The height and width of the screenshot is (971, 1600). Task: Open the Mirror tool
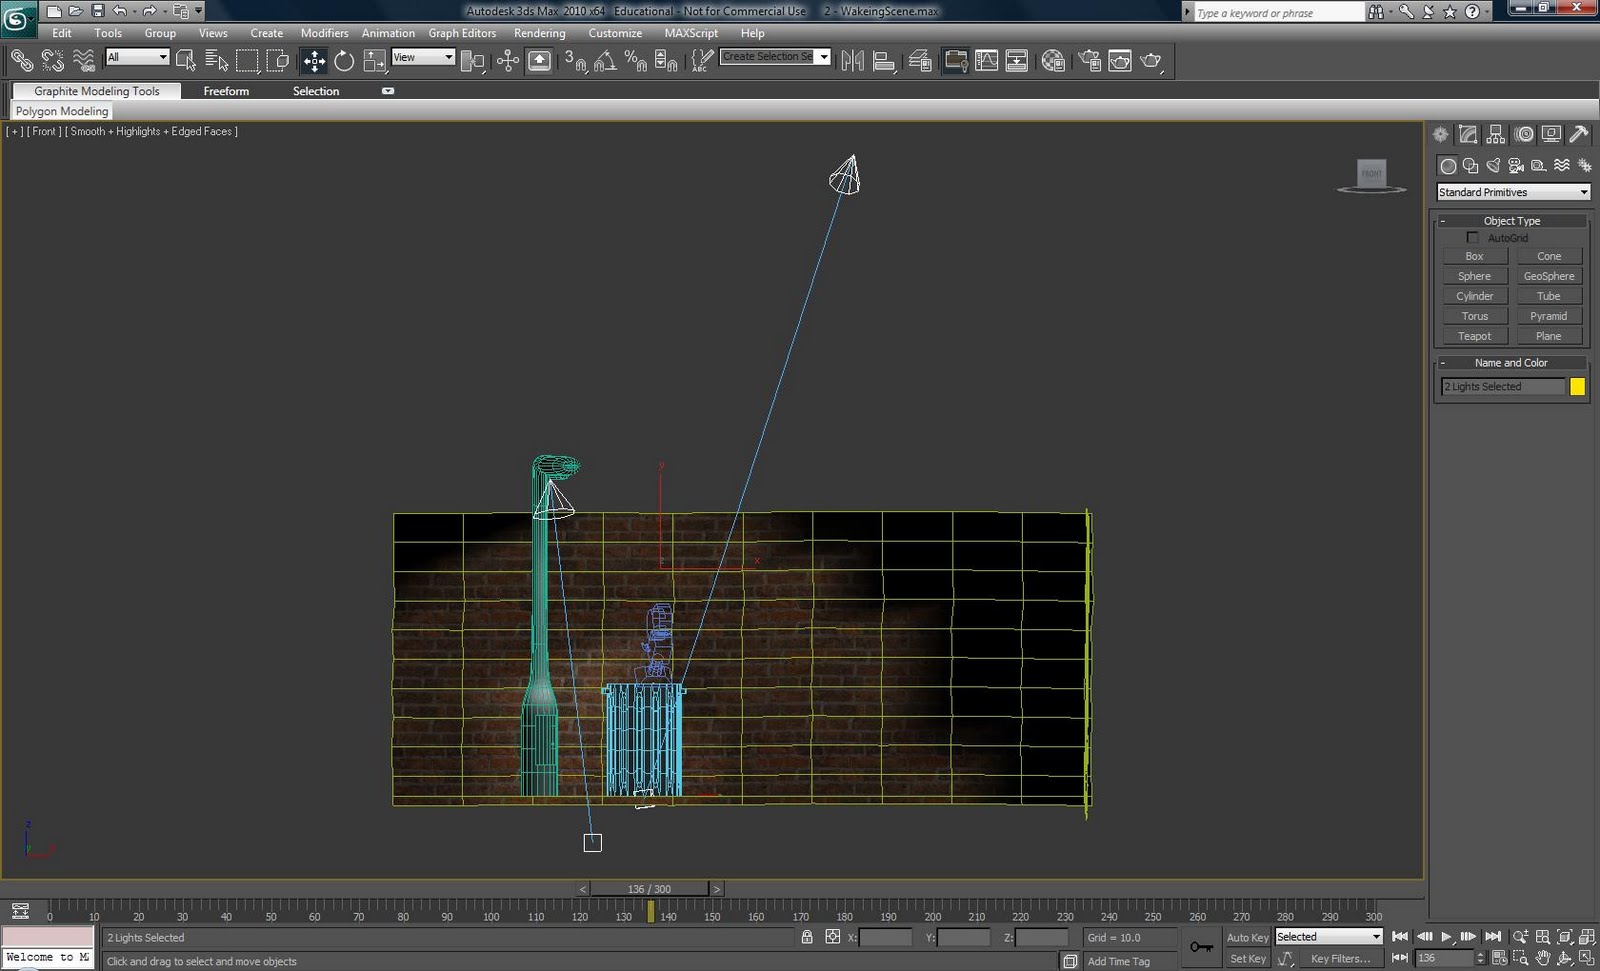pyautogui.click(x=851, y=60)
